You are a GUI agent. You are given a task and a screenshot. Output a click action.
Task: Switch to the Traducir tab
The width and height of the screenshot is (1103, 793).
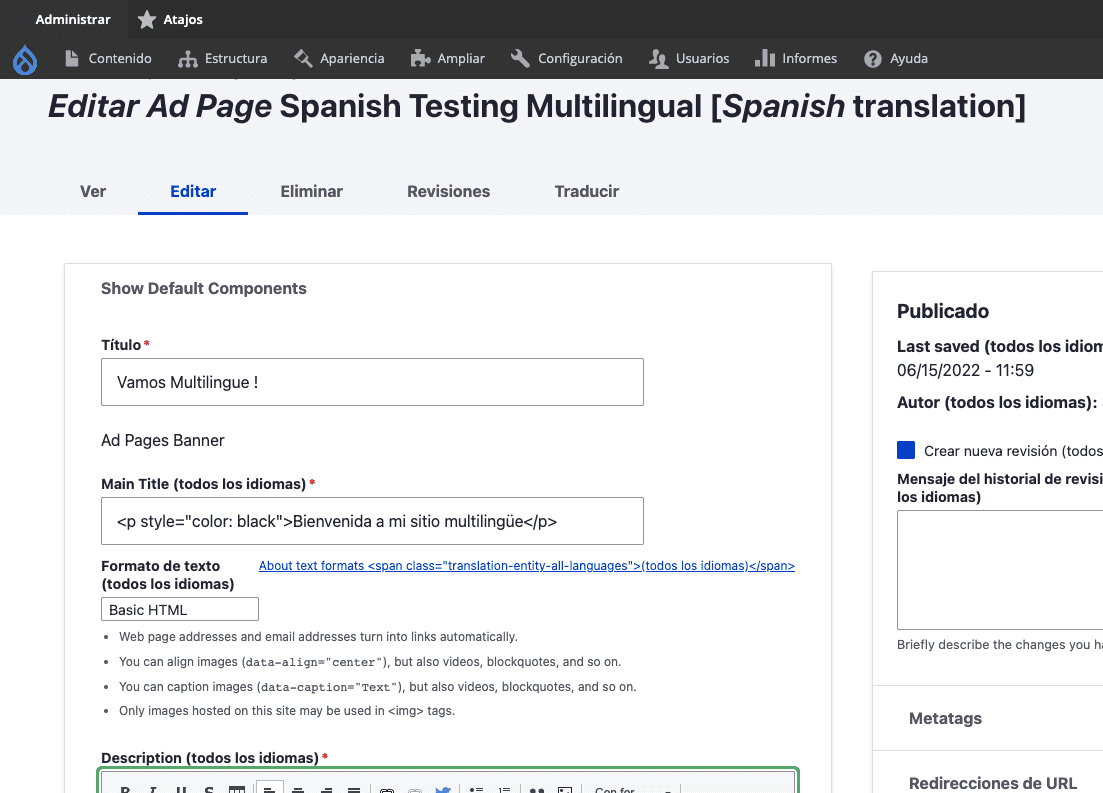(586, 191)
